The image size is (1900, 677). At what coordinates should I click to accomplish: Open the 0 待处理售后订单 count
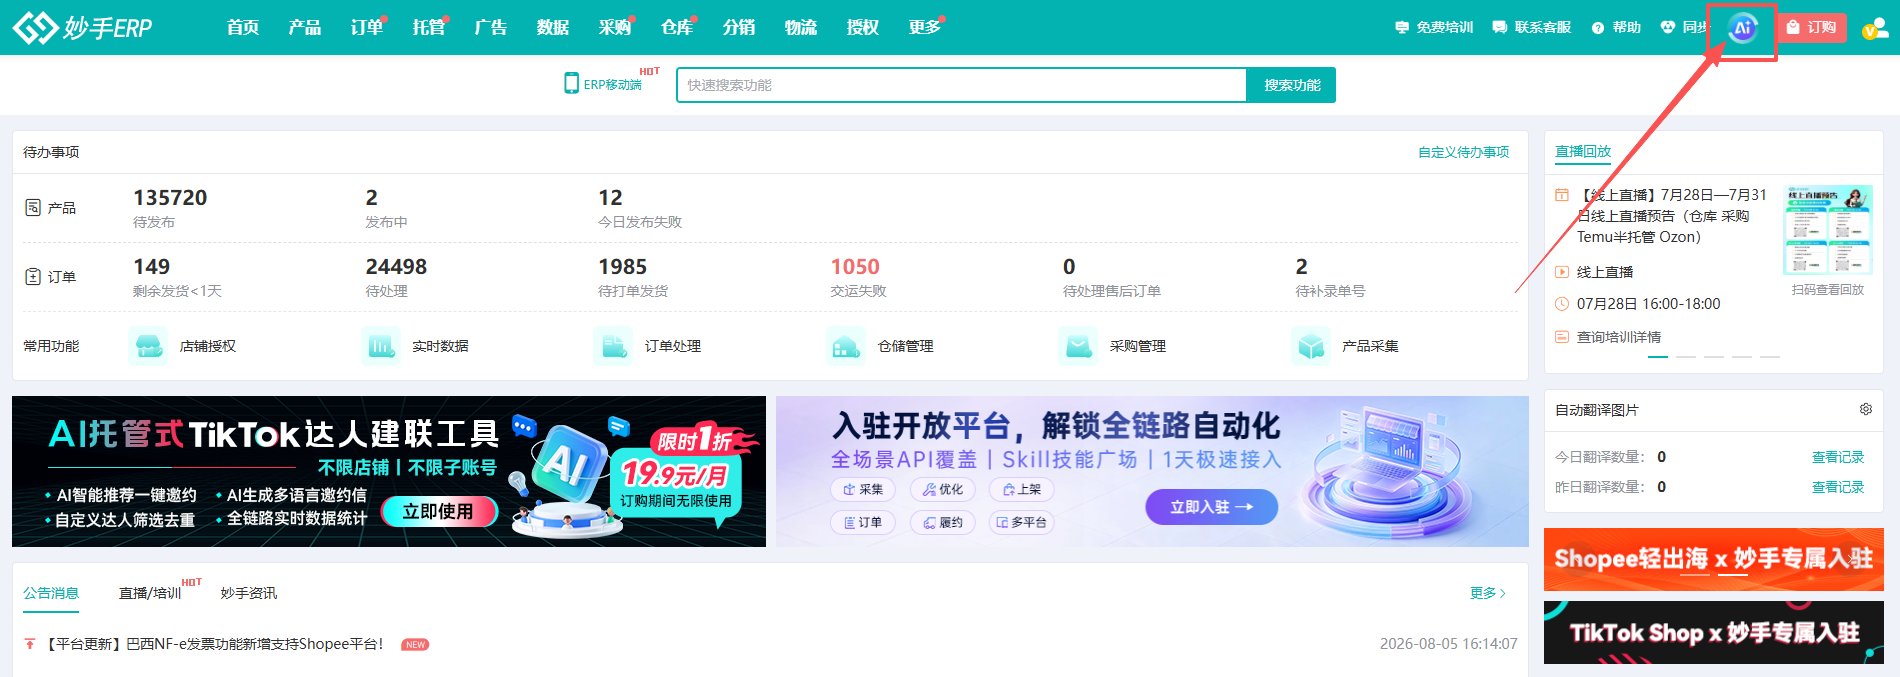pos(1111,277)
